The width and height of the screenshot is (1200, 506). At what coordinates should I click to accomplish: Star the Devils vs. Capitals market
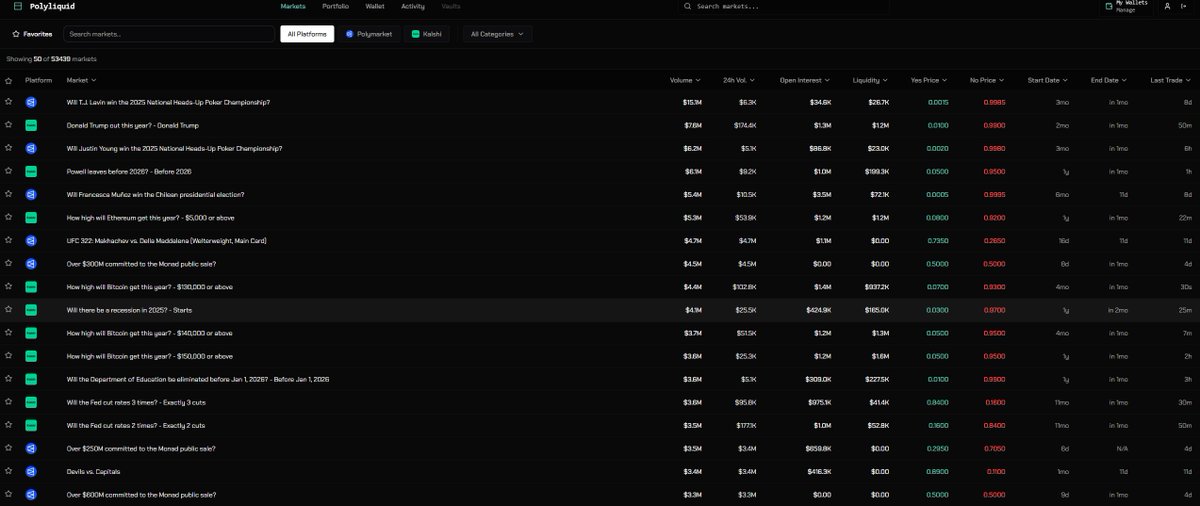(x=9, y=471)
